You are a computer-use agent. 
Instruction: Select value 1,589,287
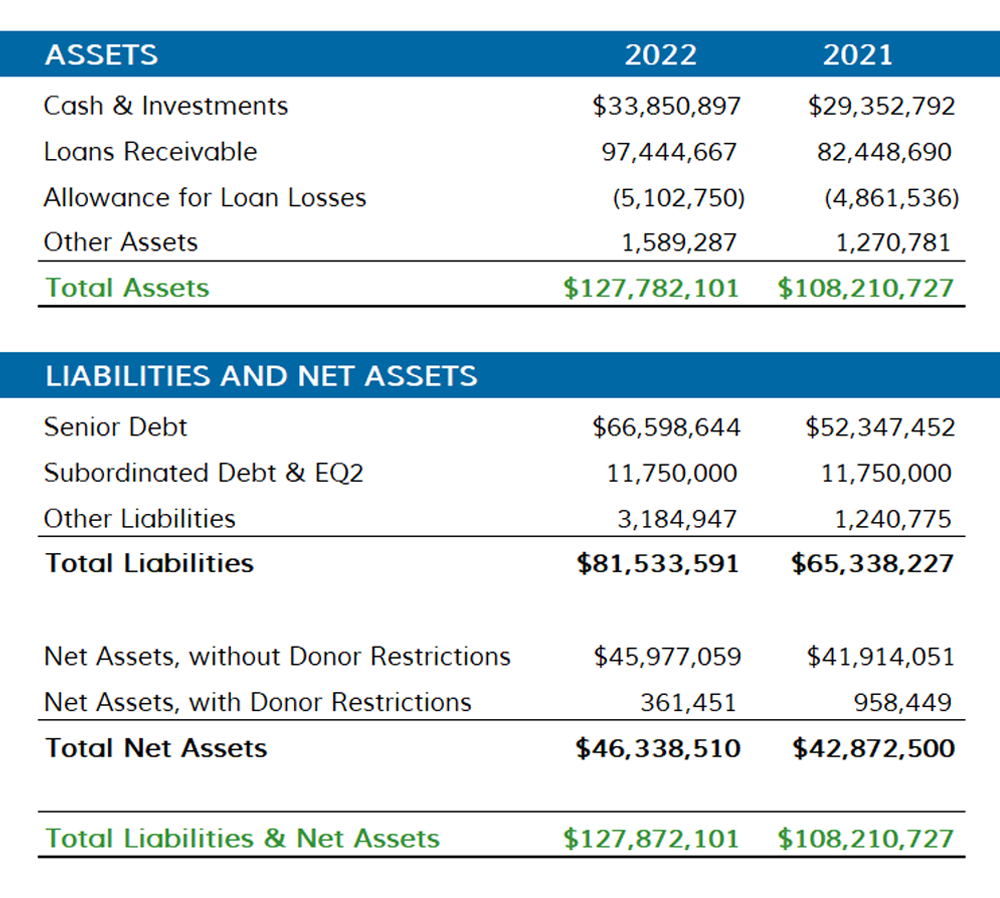[679, 242]
